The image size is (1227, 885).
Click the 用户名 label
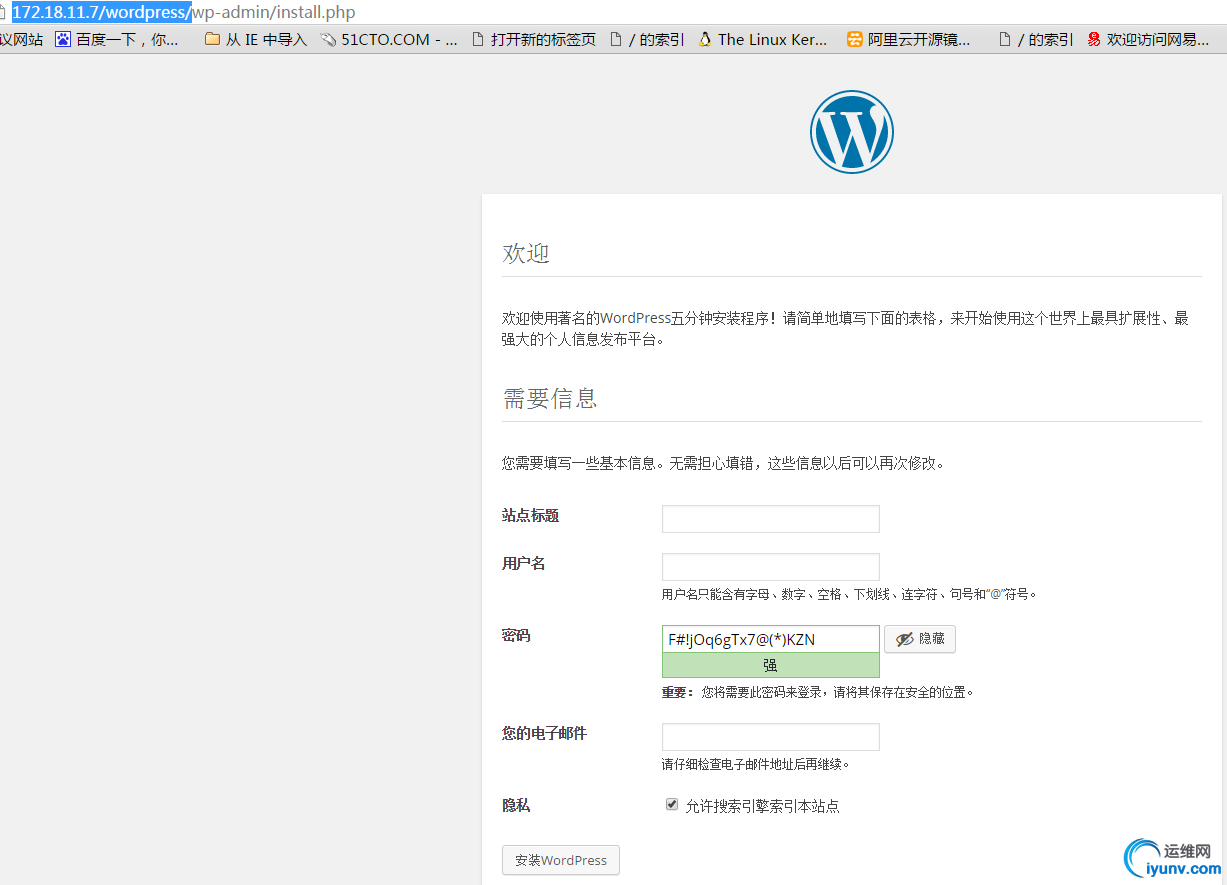tap(523, 564)
